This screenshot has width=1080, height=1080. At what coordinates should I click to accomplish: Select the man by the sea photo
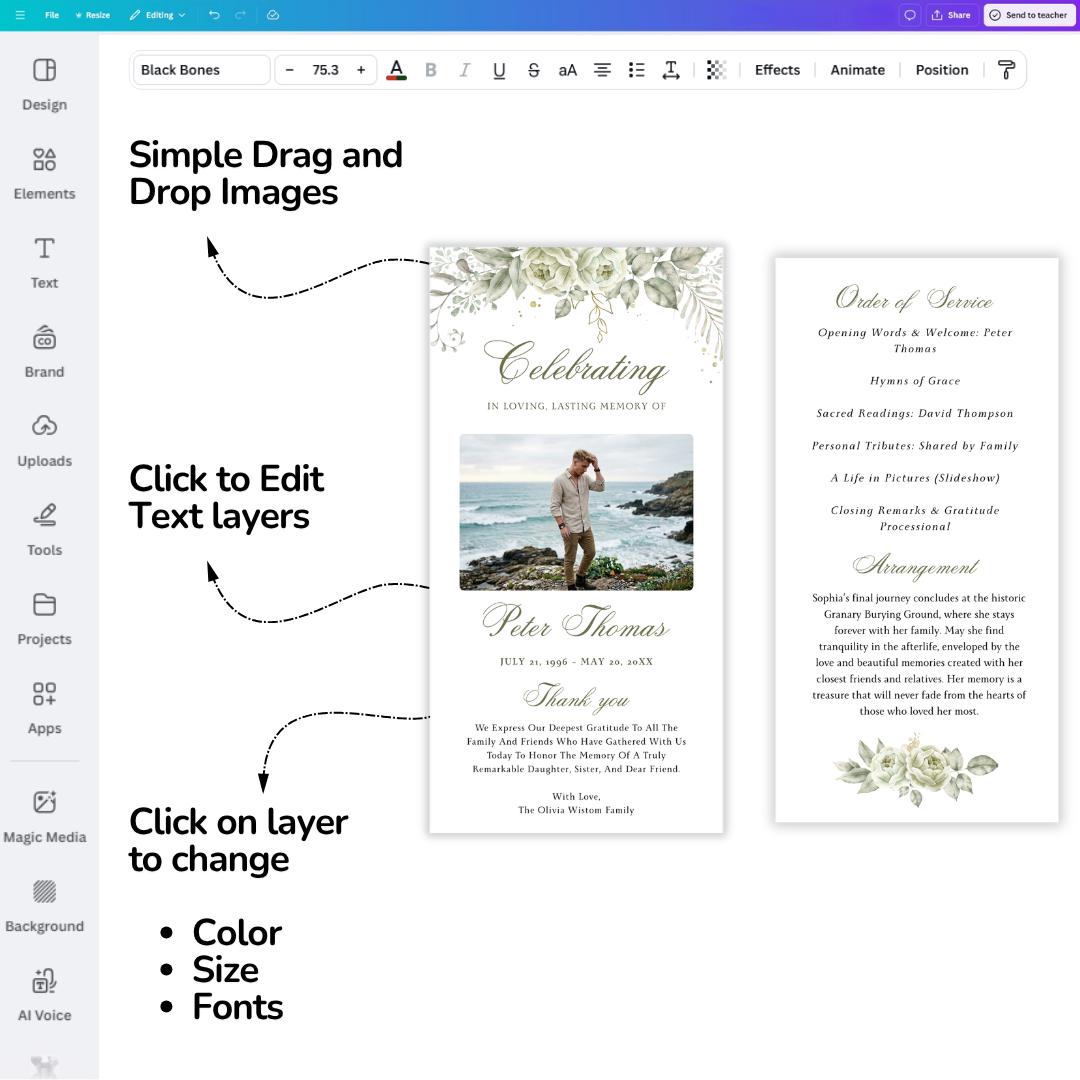click(x=576, y=512)
